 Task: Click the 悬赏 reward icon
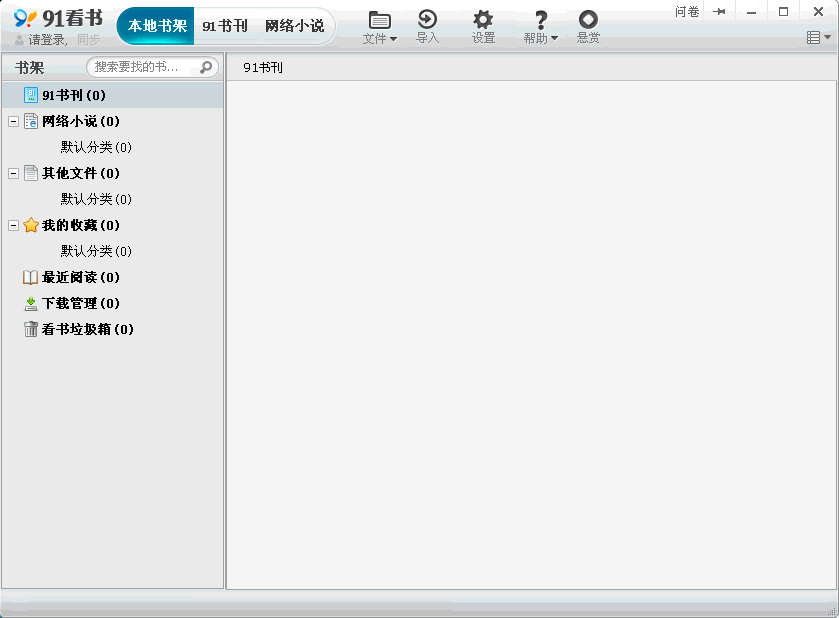pos(588,19)
